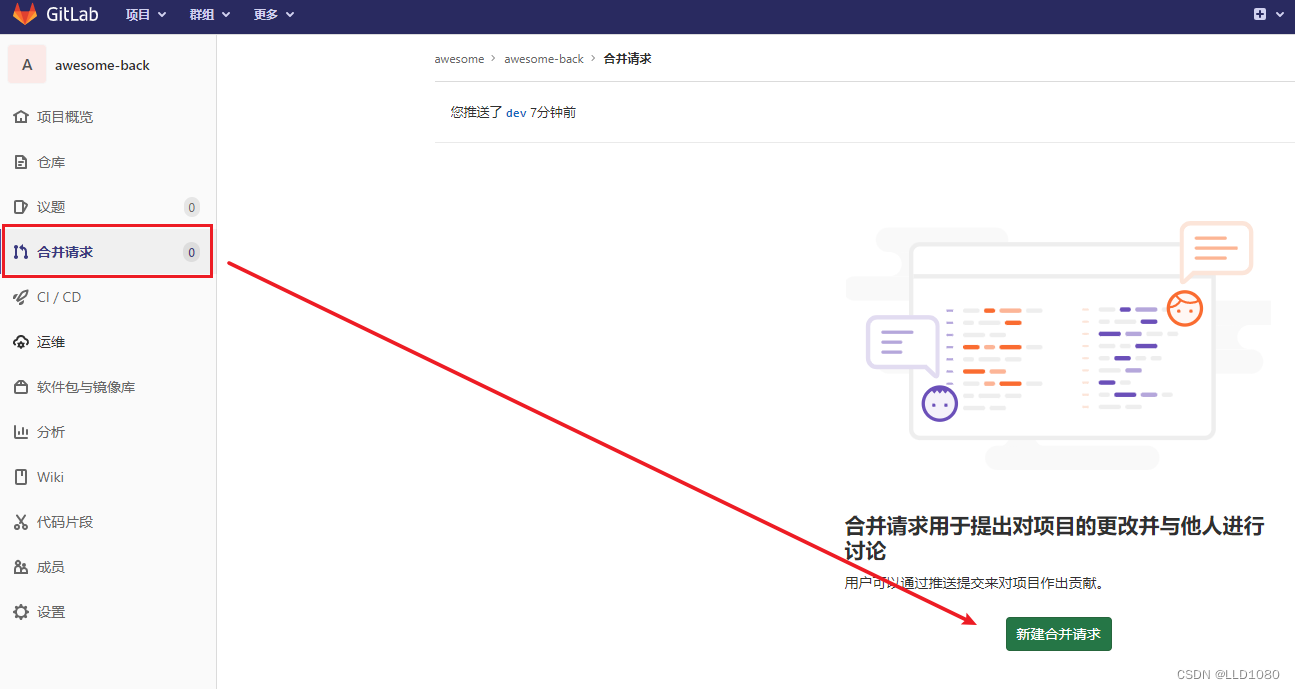Click the text 用户可以通过推送提交来对项目作出贡献。
Image resolution: width=1295 pixels, height=689 pixels.
point(975,583)
